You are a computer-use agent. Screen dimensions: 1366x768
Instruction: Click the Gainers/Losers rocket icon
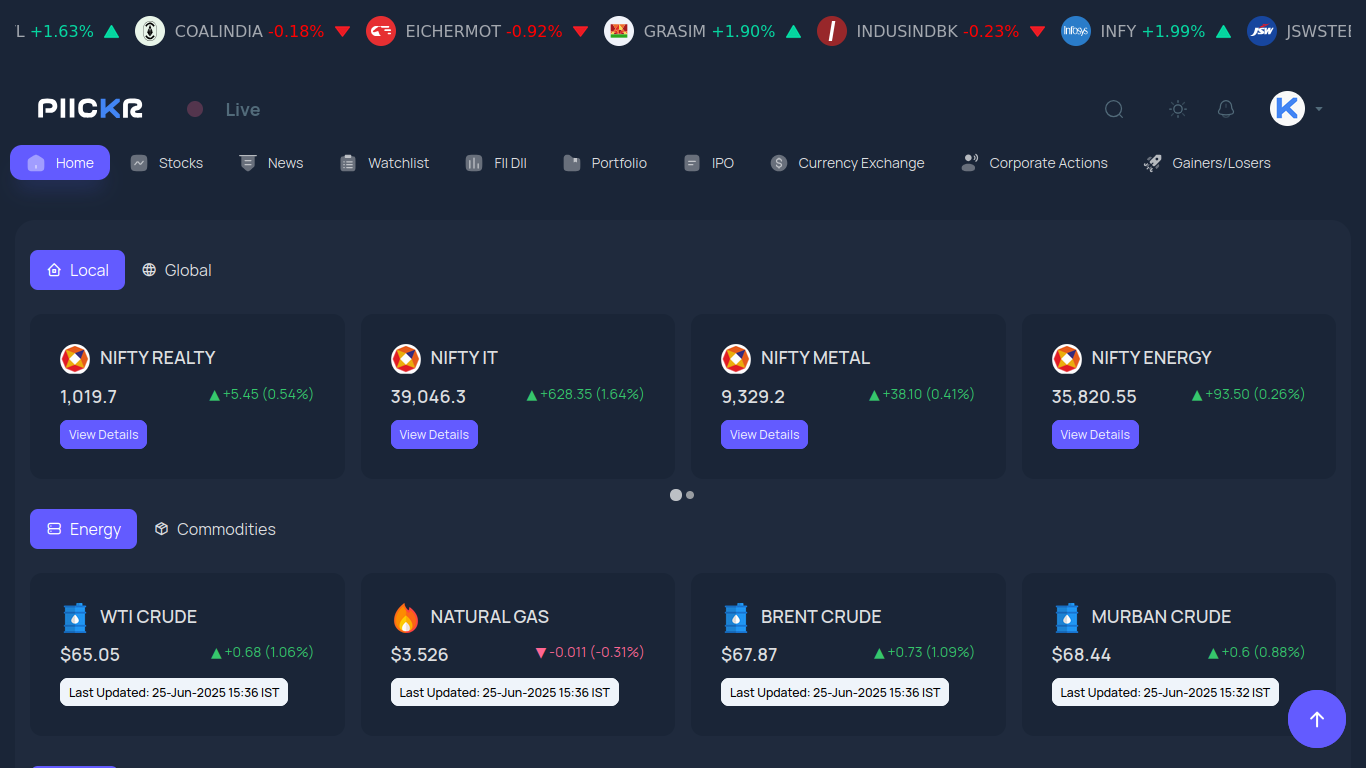click(x=1151, y=162)
